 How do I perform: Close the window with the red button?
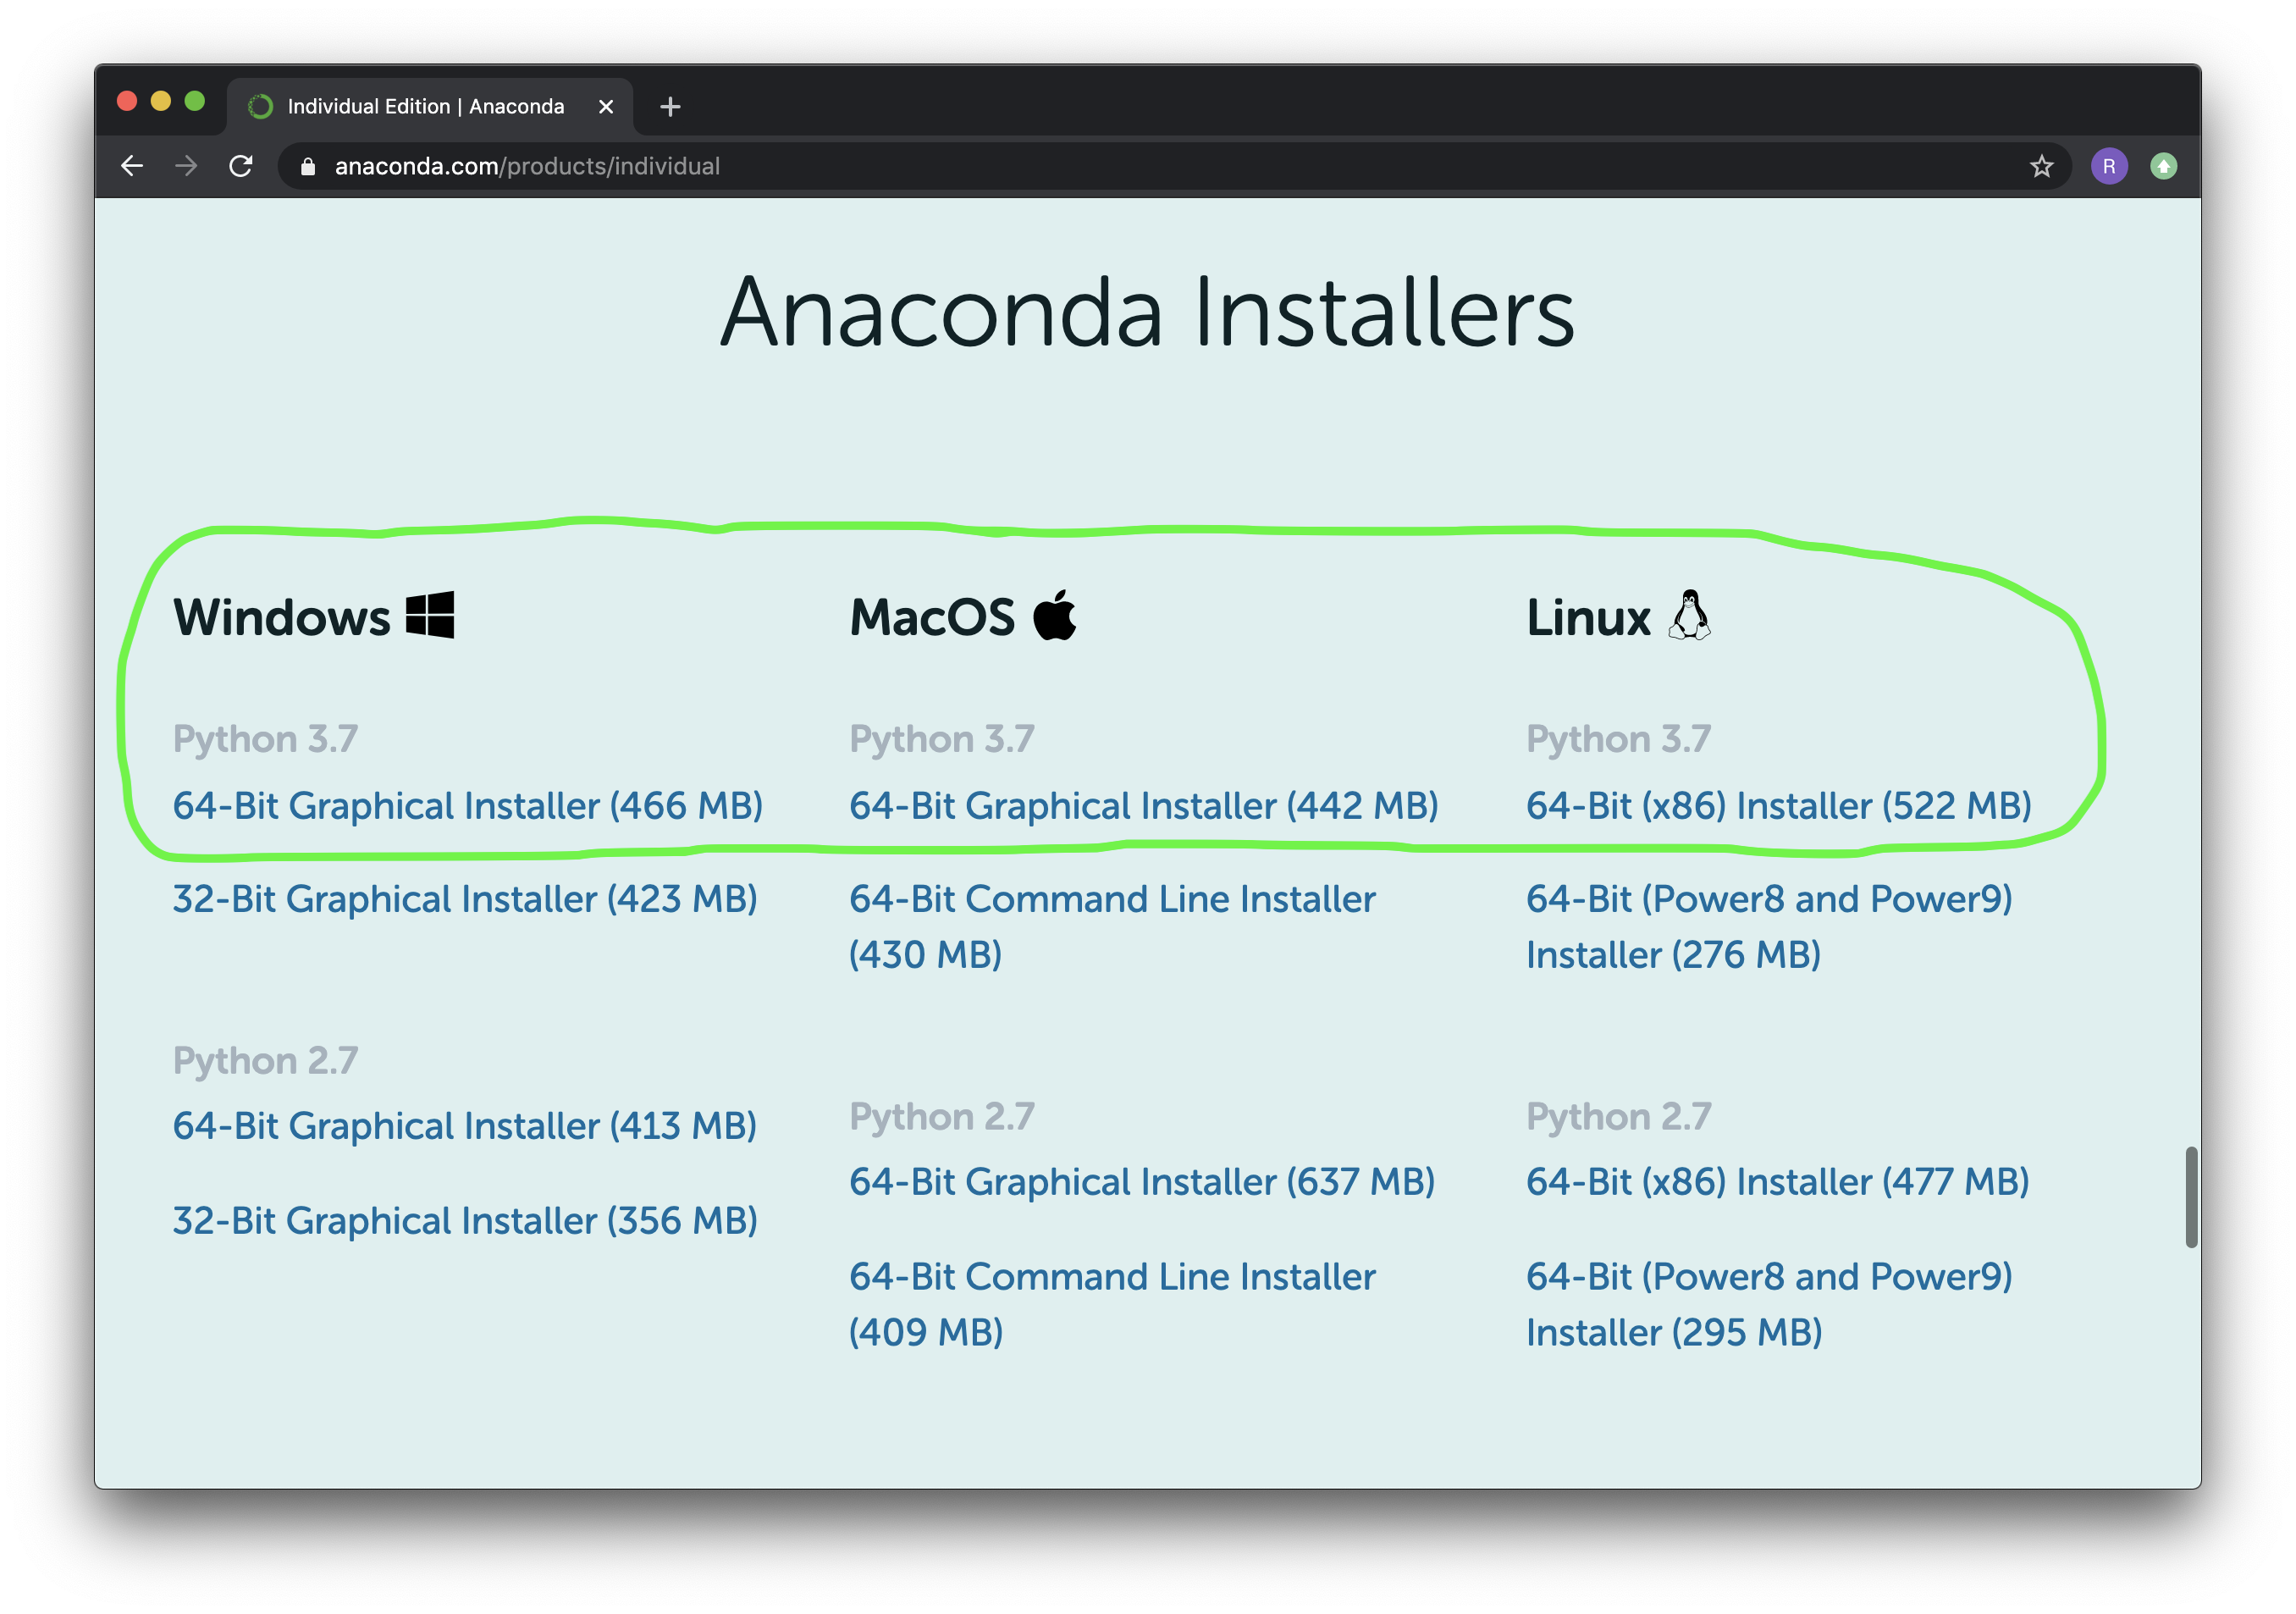click(x=127, y=101)
